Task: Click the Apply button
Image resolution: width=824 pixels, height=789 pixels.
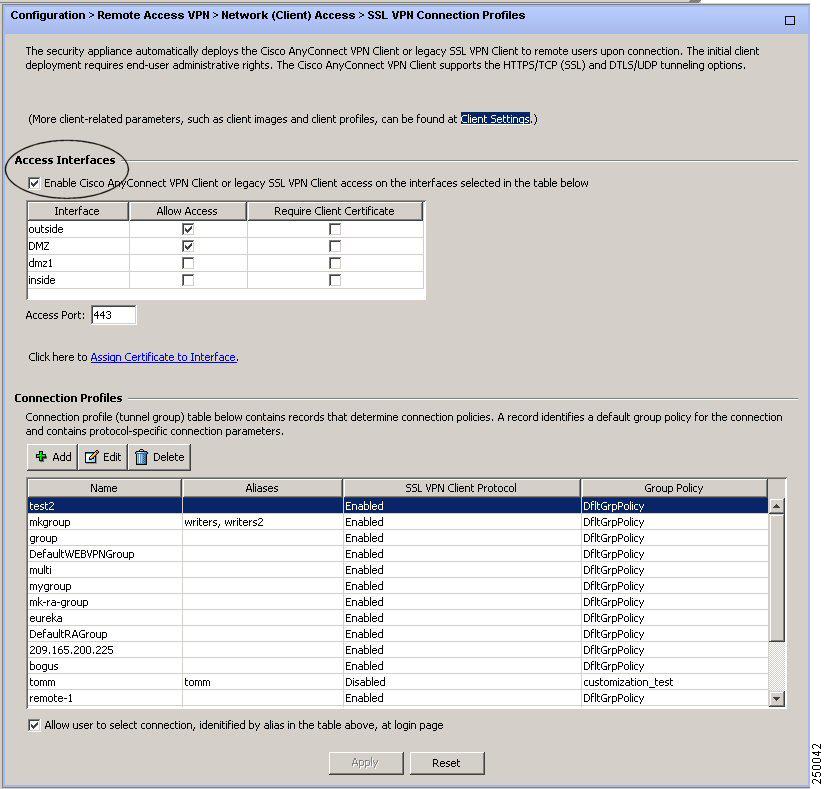Action: [366, 763]
